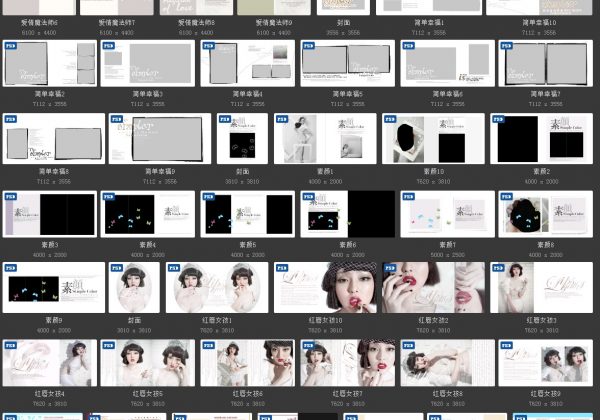This screenshot has width=600, height=420.
Task: Click the PSD badge on 红唇女孩4 thumbnail
Action: (10, 345)
